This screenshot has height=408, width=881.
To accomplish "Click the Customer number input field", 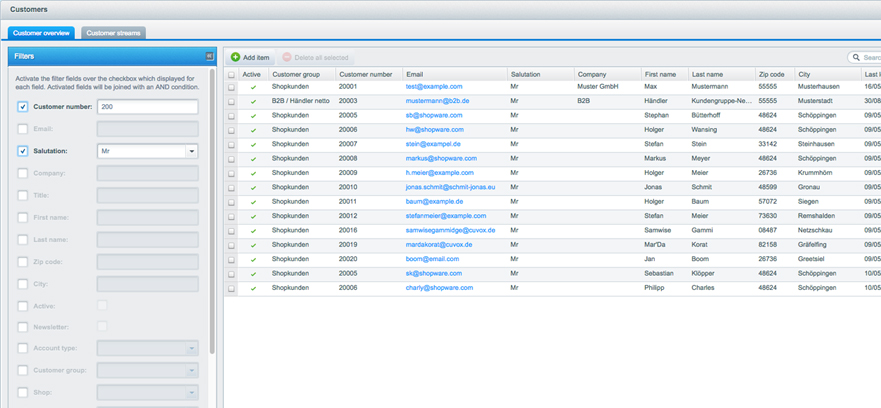I will coord(147,106).
